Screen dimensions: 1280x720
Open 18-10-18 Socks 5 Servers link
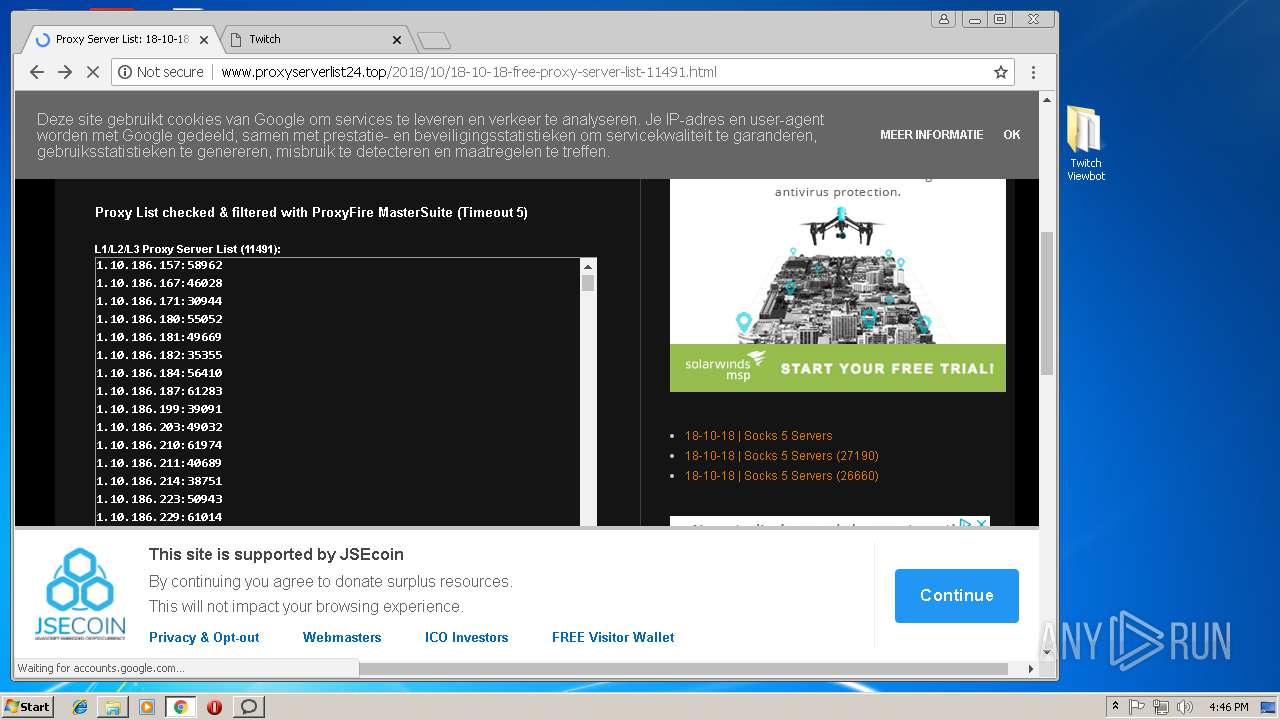pos(758,436)
